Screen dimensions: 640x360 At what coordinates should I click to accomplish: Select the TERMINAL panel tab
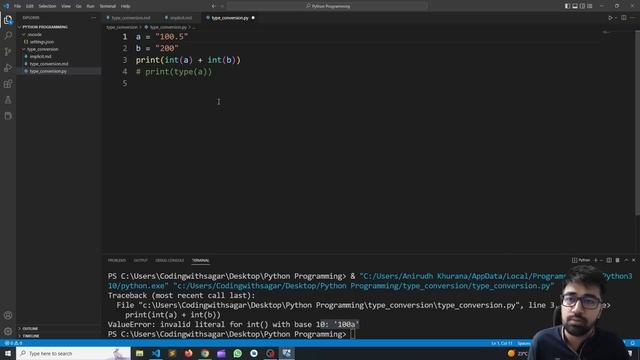pyautogui.click(x=200, y=260)
